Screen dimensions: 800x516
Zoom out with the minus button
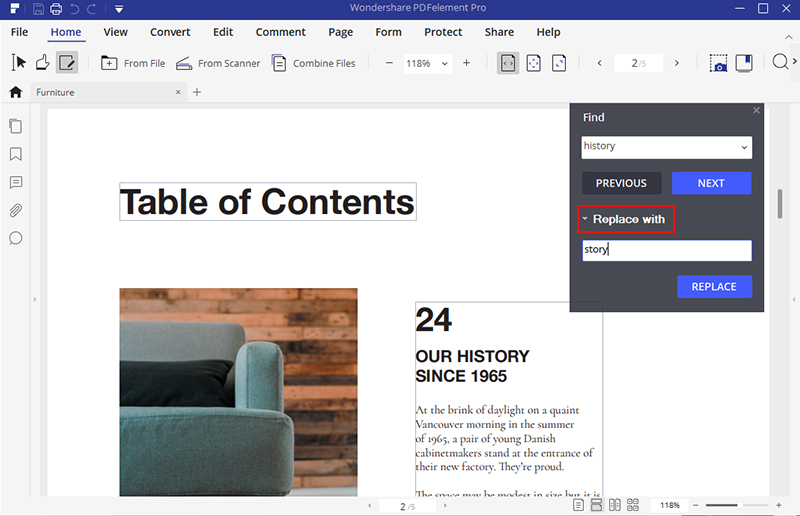coord(389,63)
